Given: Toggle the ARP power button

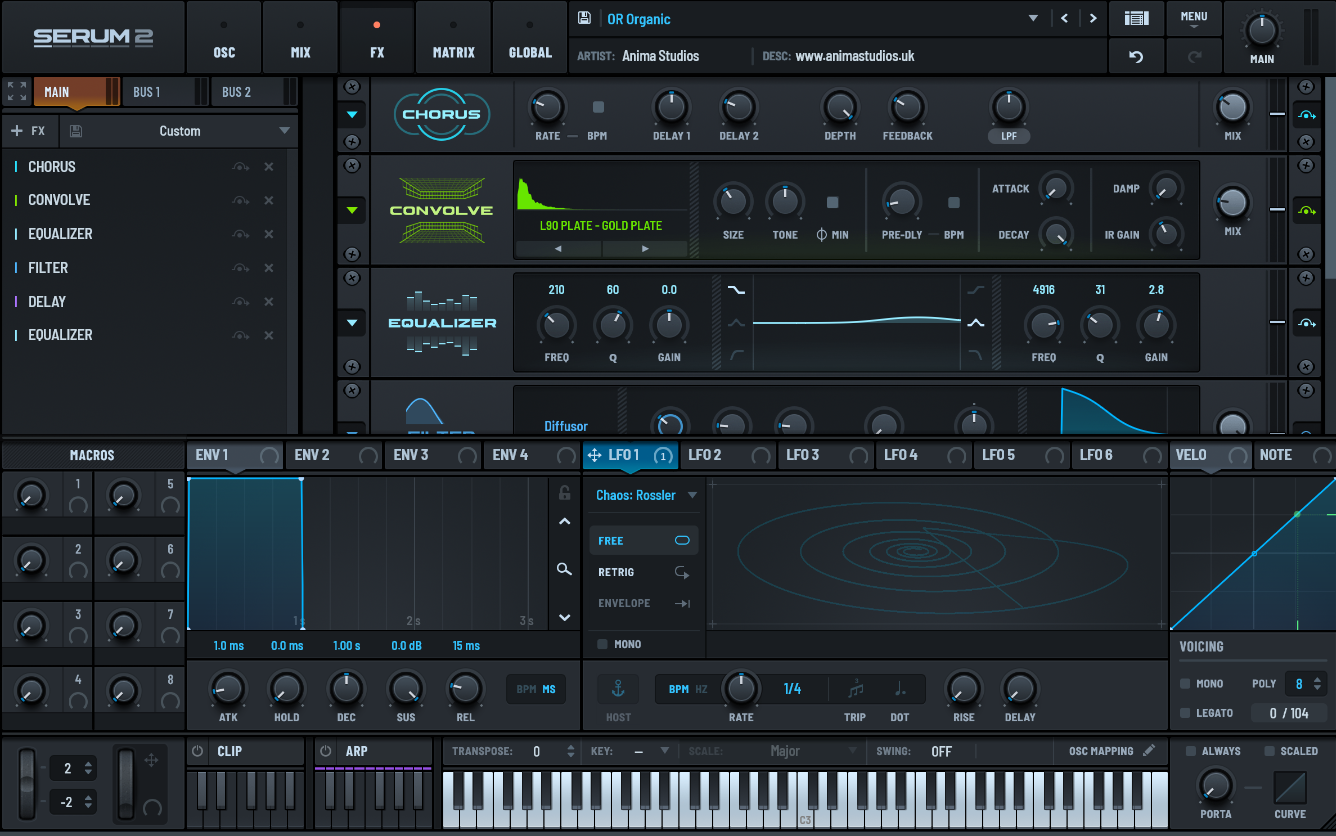Looking at the screenshot, I should point(326,751).
